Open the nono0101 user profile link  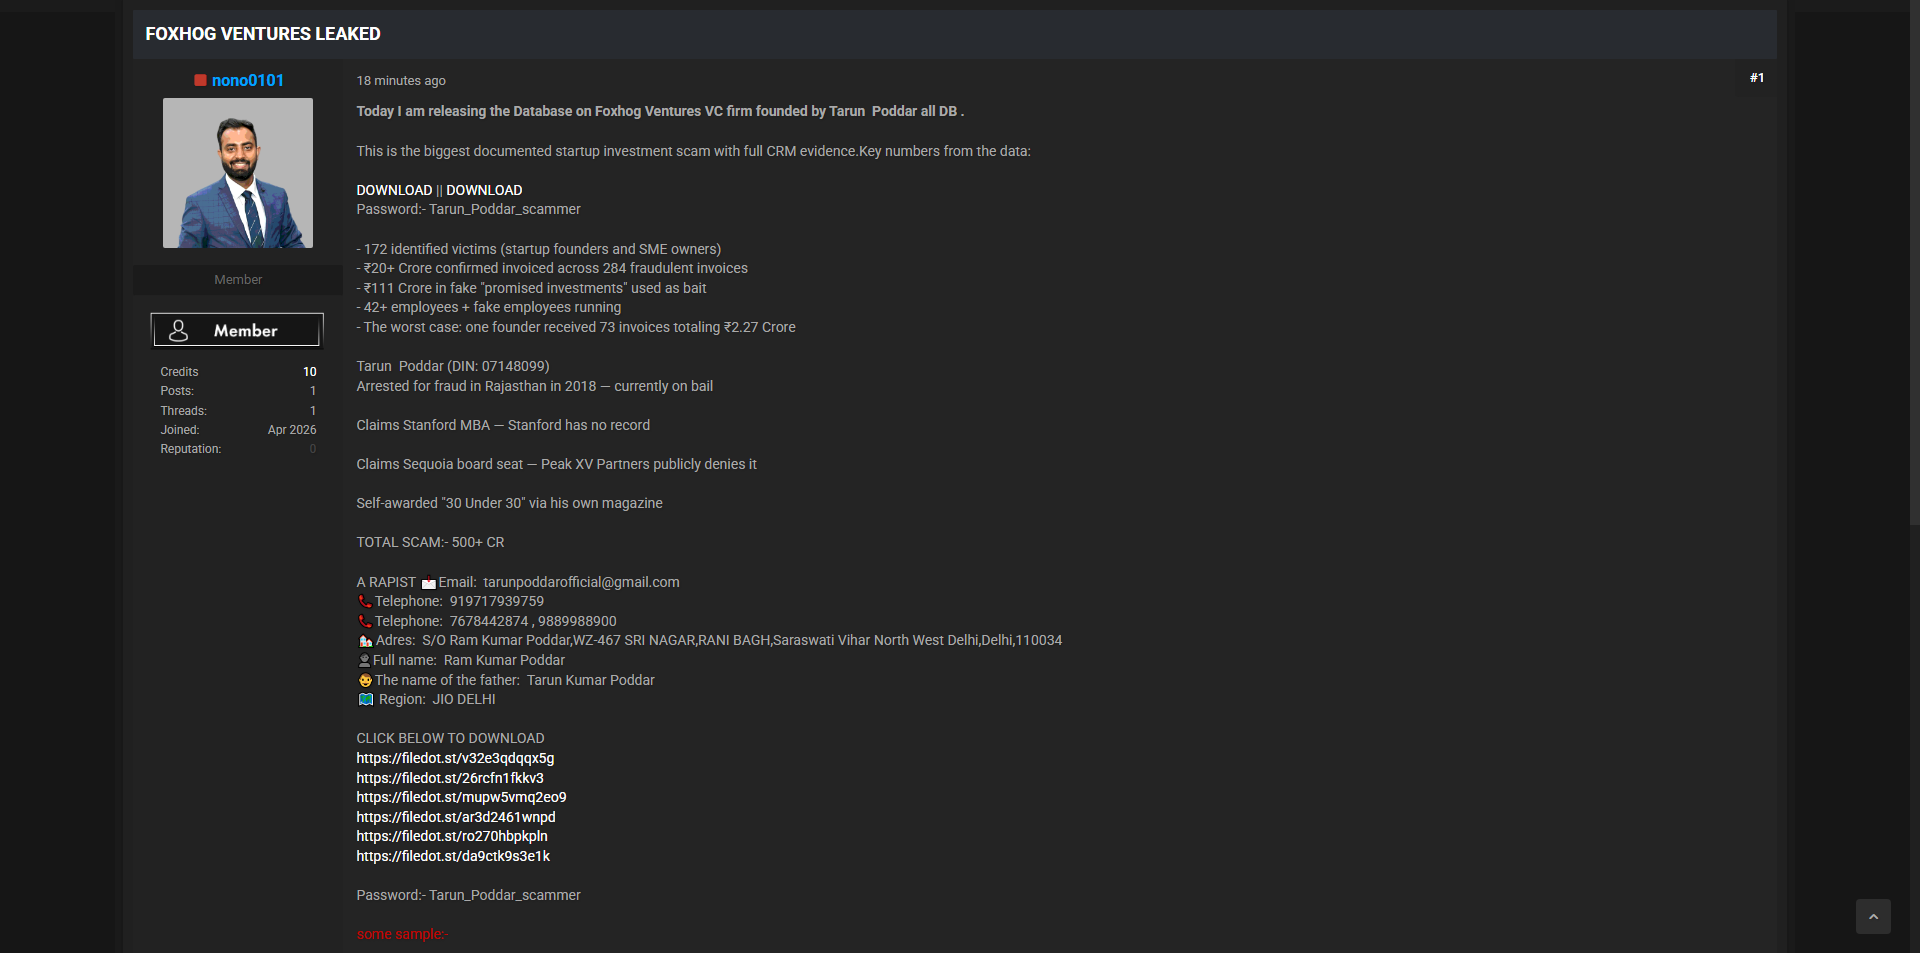click(247, 80)
